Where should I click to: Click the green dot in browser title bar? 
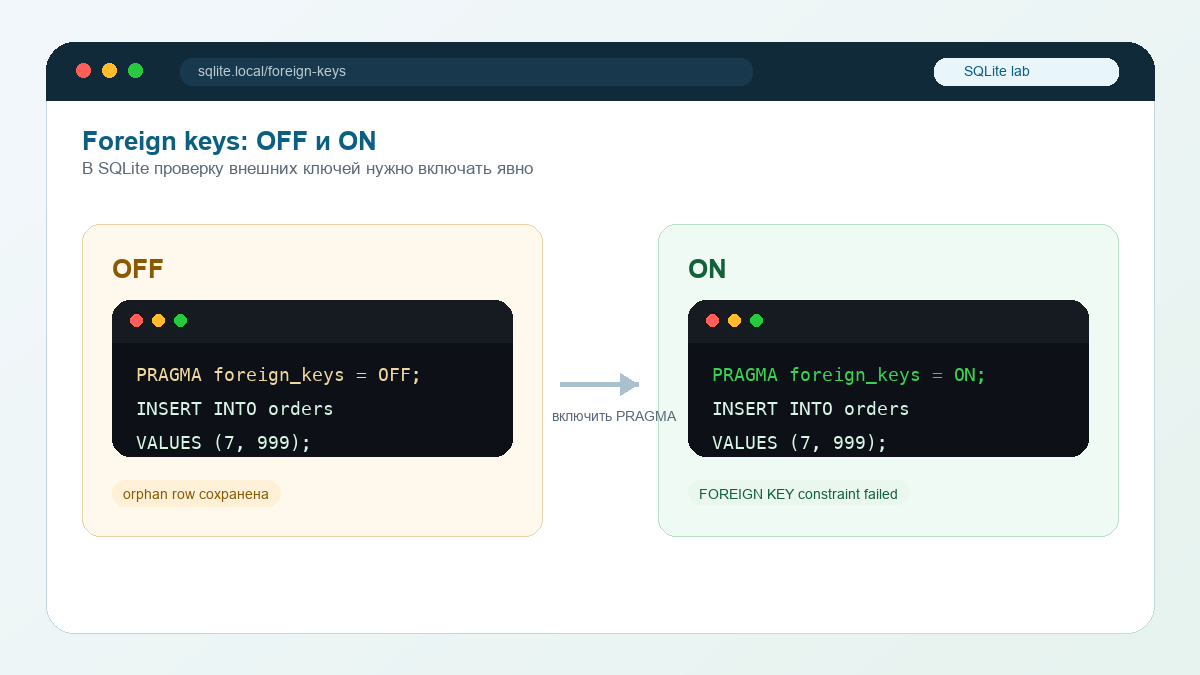(136, 71)
